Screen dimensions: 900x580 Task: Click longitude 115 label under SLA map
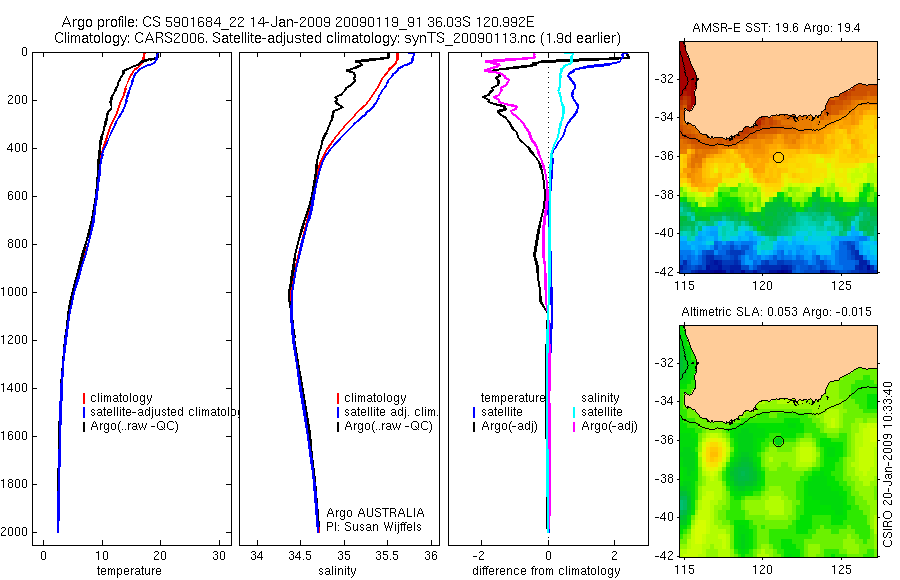684,570
